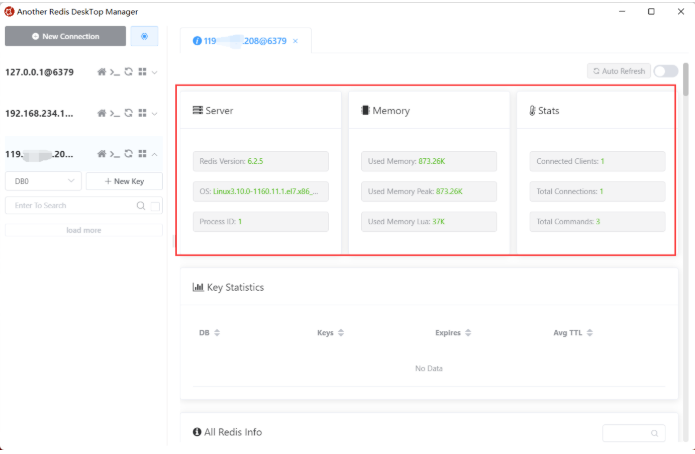Refresh the 119 connection

[x=129, y=153]
